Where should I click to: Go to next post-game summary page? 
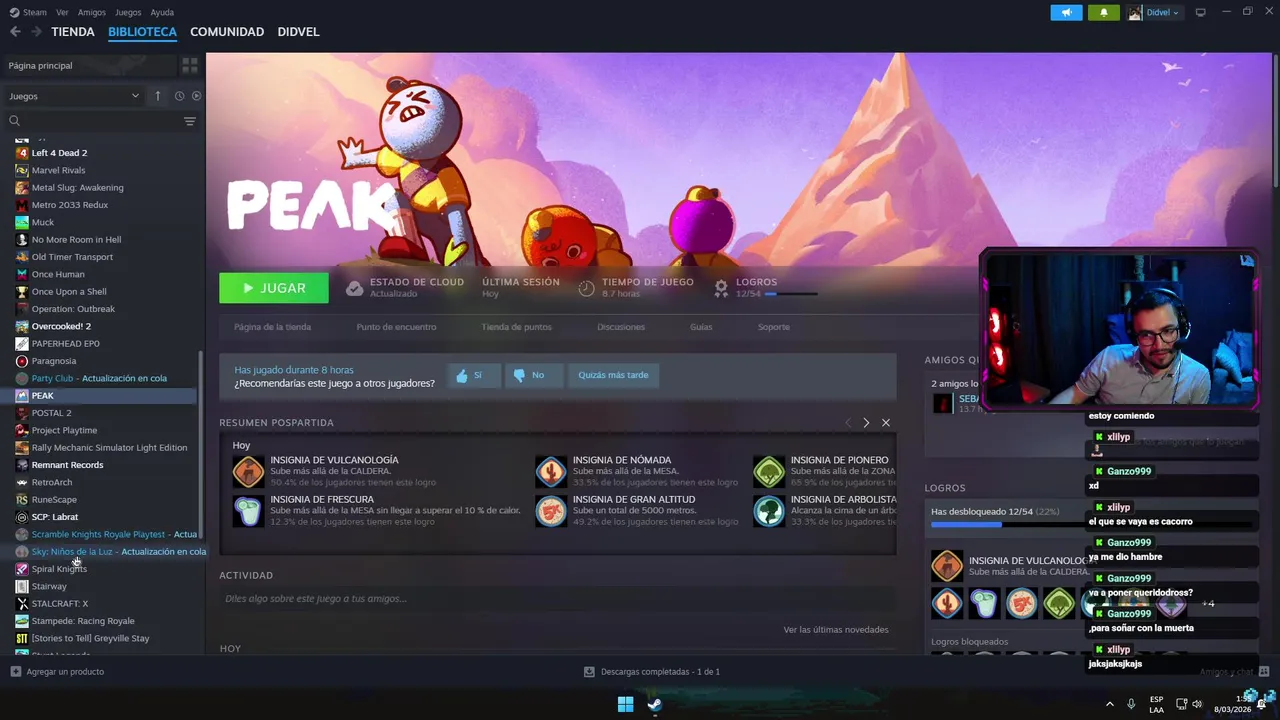click(866, 423)
